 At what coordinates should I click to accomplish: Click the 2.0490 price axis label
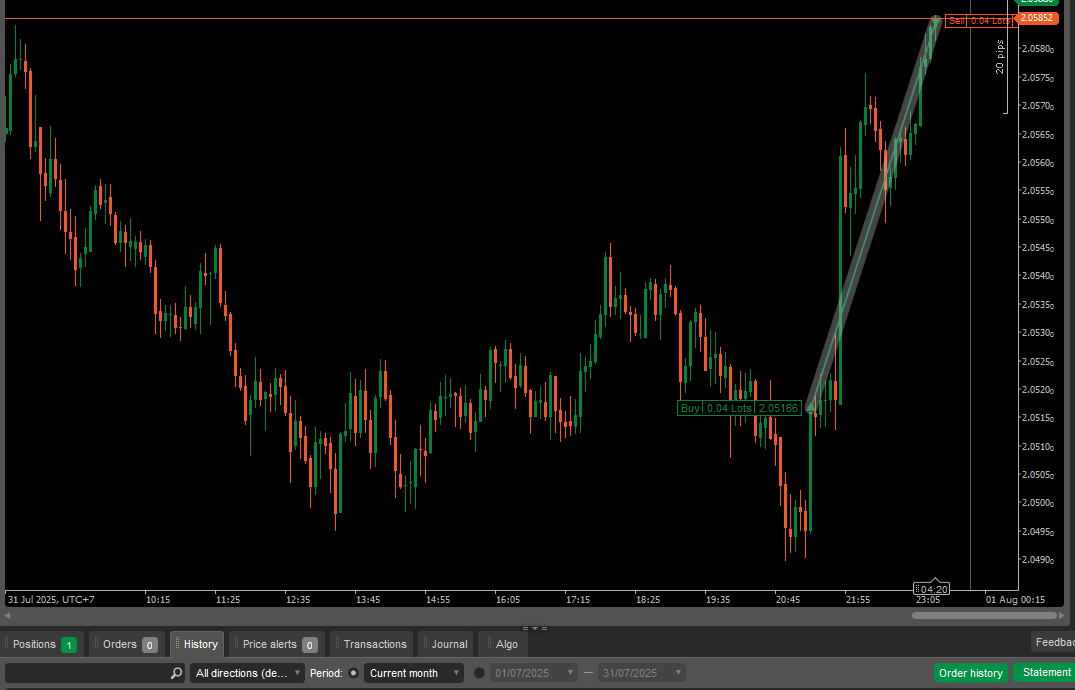[x=1037, y=560]
